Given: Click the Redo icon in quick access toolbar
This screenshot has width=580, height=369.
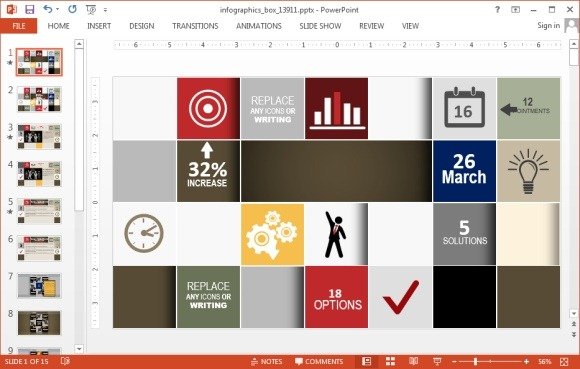Looking at the screenshot, I should (72, 9).
